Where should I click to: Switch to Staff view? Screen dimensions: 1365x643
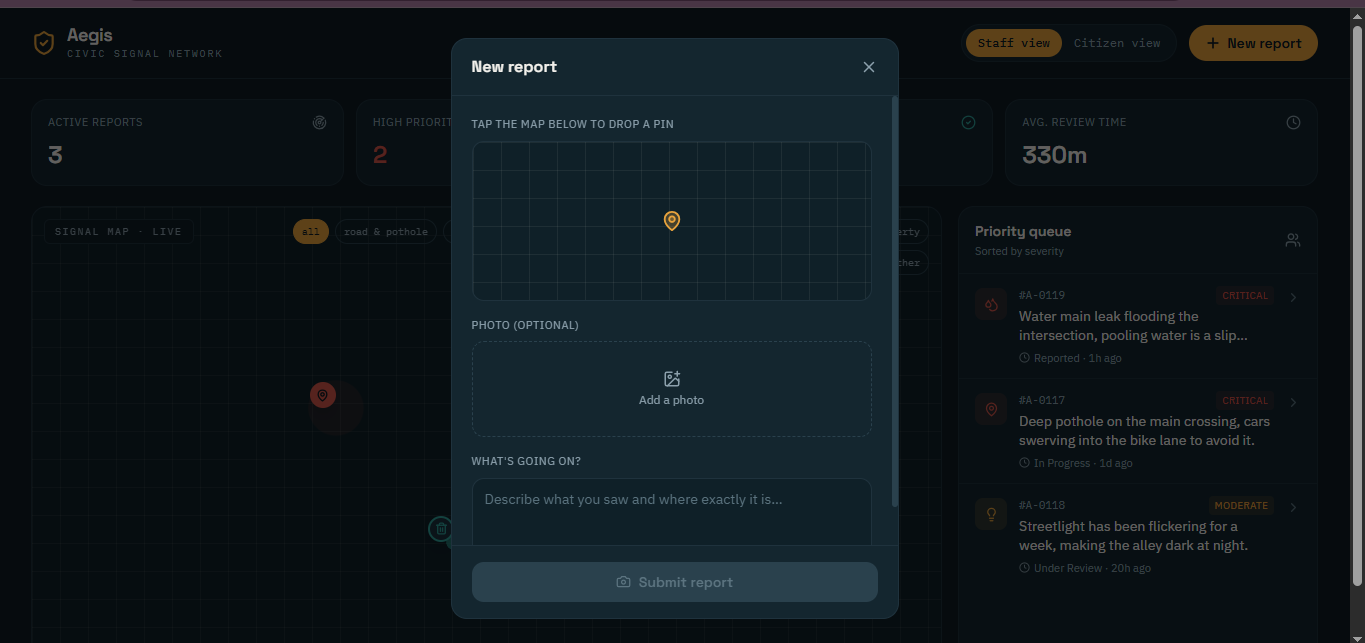[1014, 43]
